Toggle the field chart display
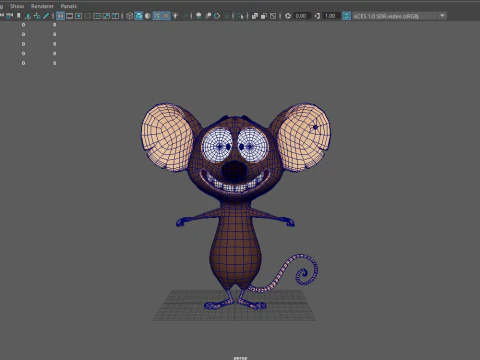The image size is (480, 360). (x=97, y=16)
